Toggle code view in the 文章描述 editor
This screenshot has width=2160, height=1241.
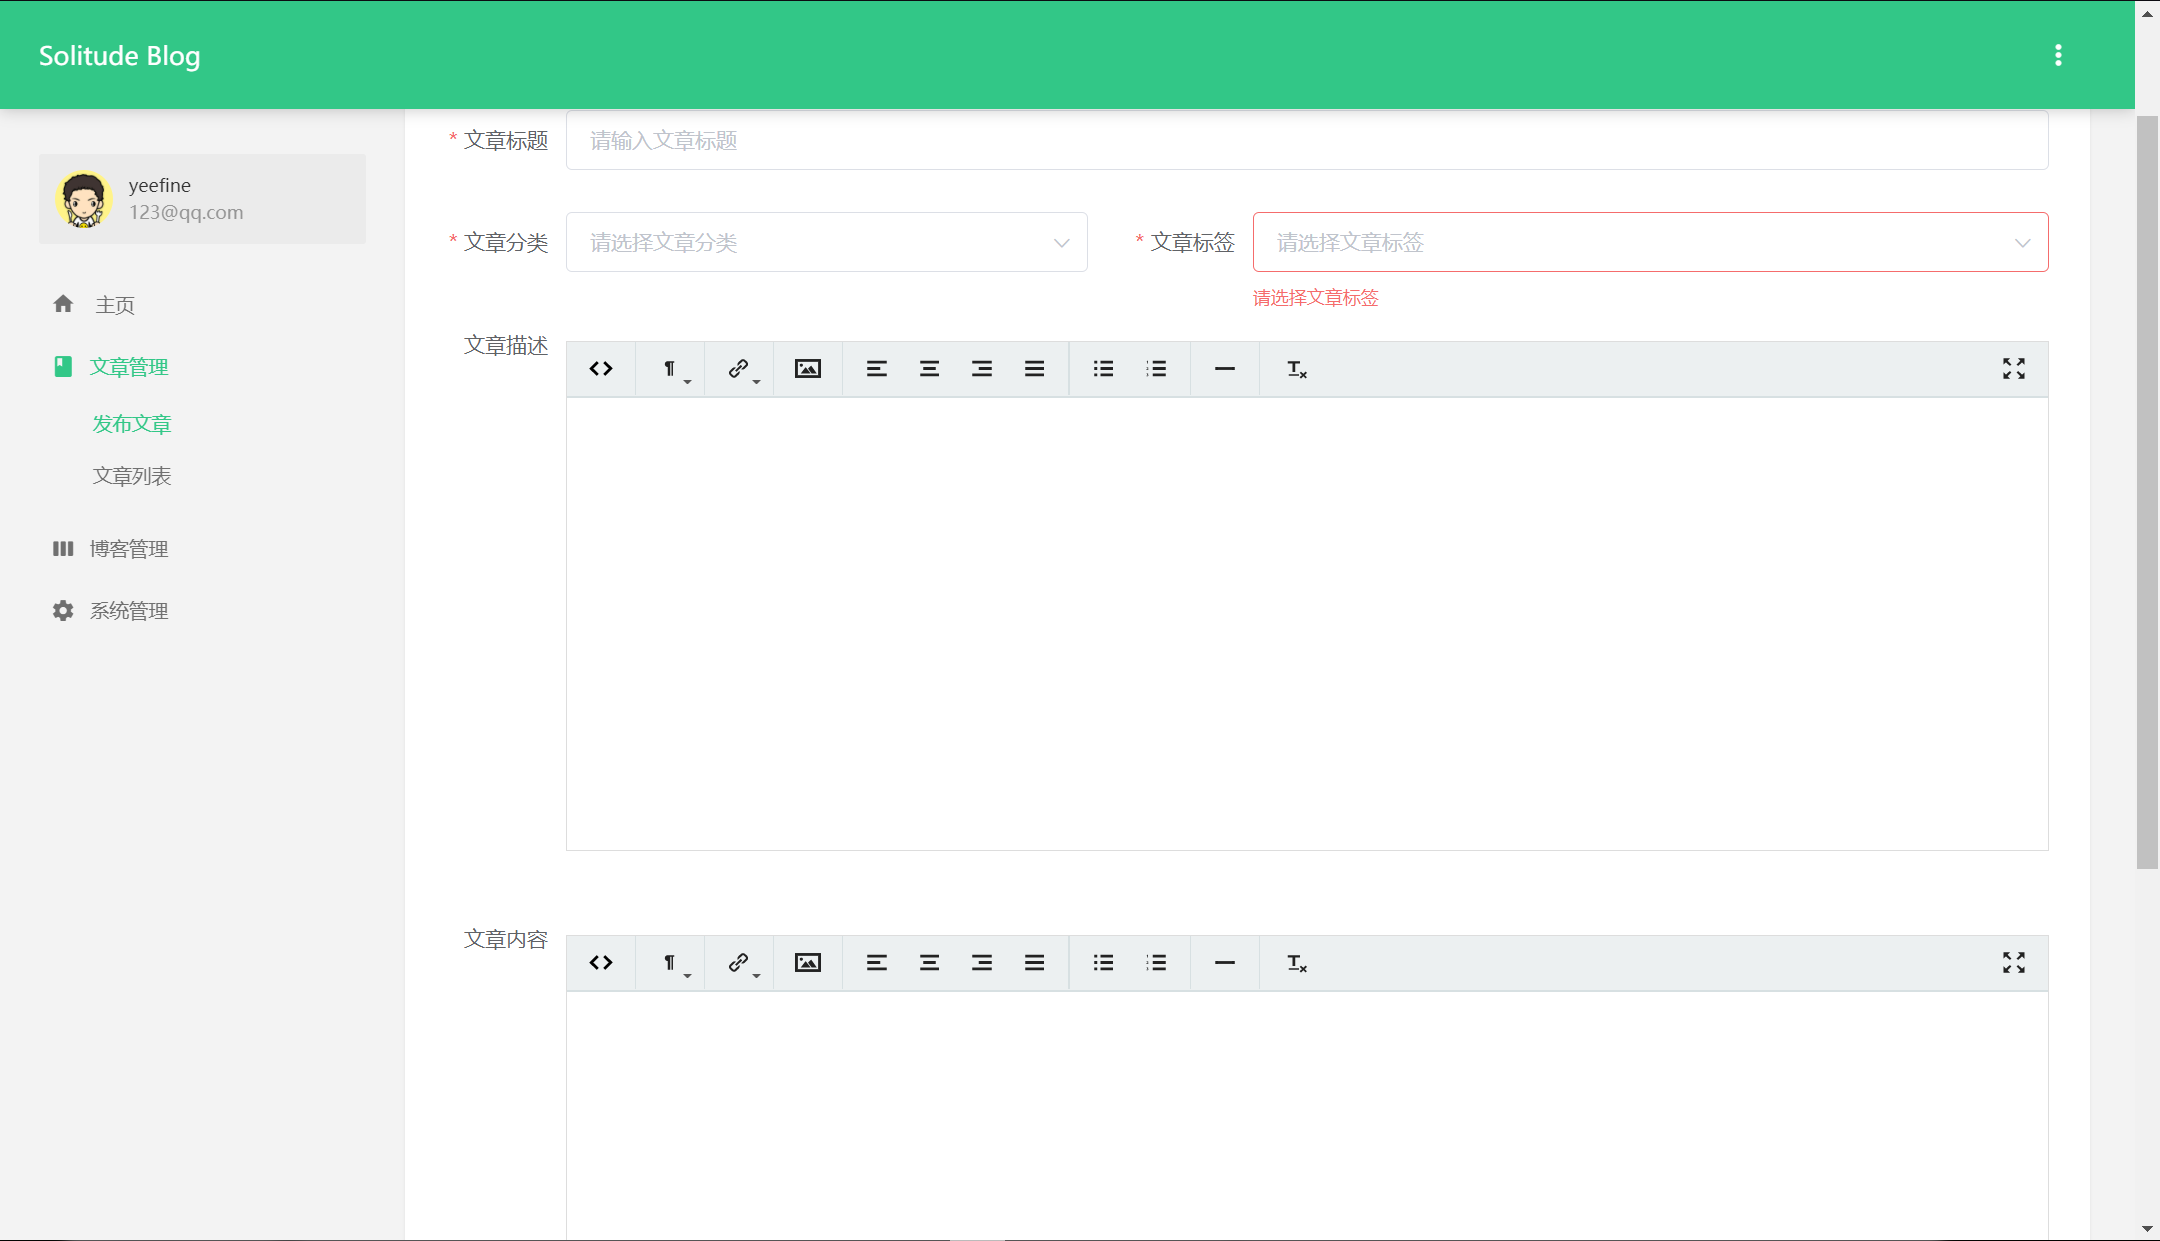[x=601, y=369]
